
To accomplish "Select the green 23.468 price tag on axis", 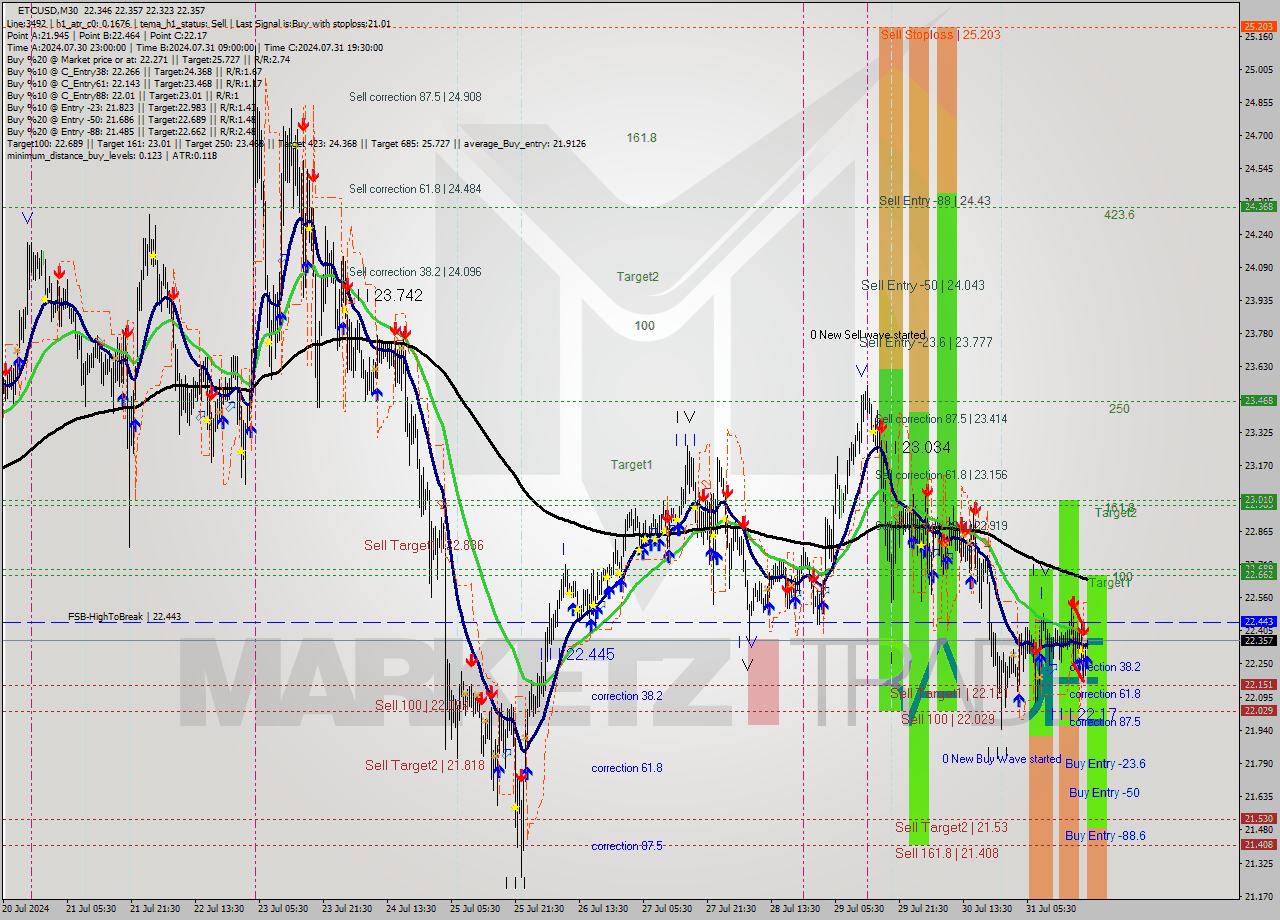I will coord(1258,400).
